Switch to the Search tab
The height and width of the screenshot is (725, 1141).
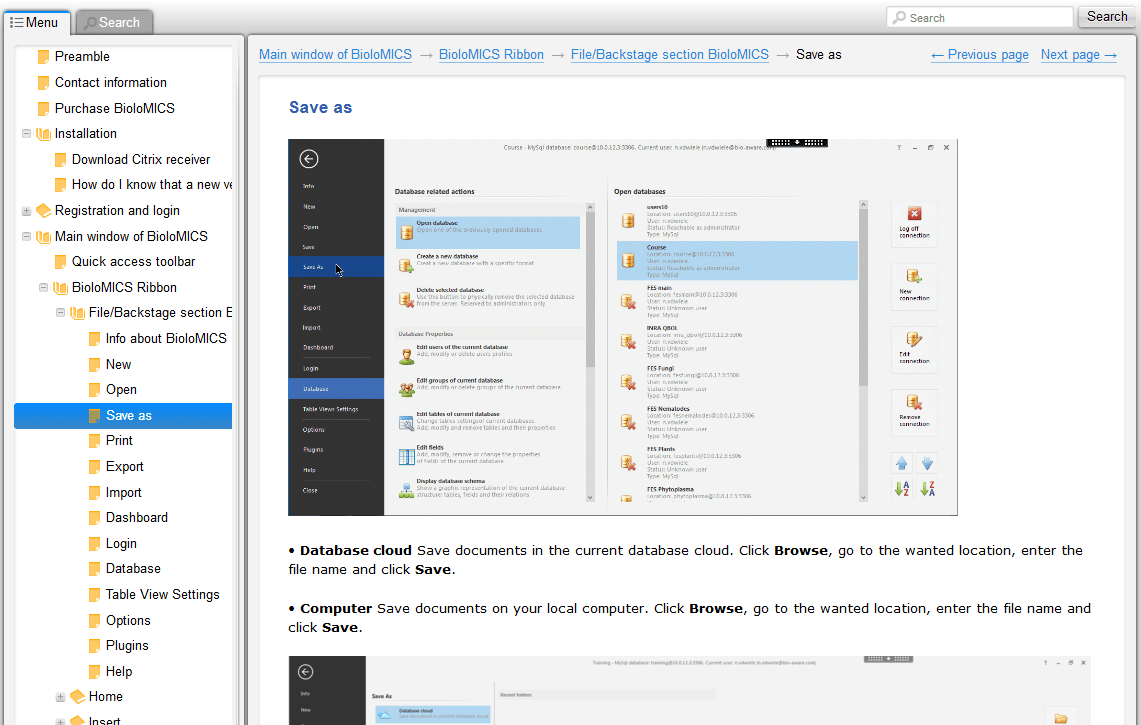point(113,23)
